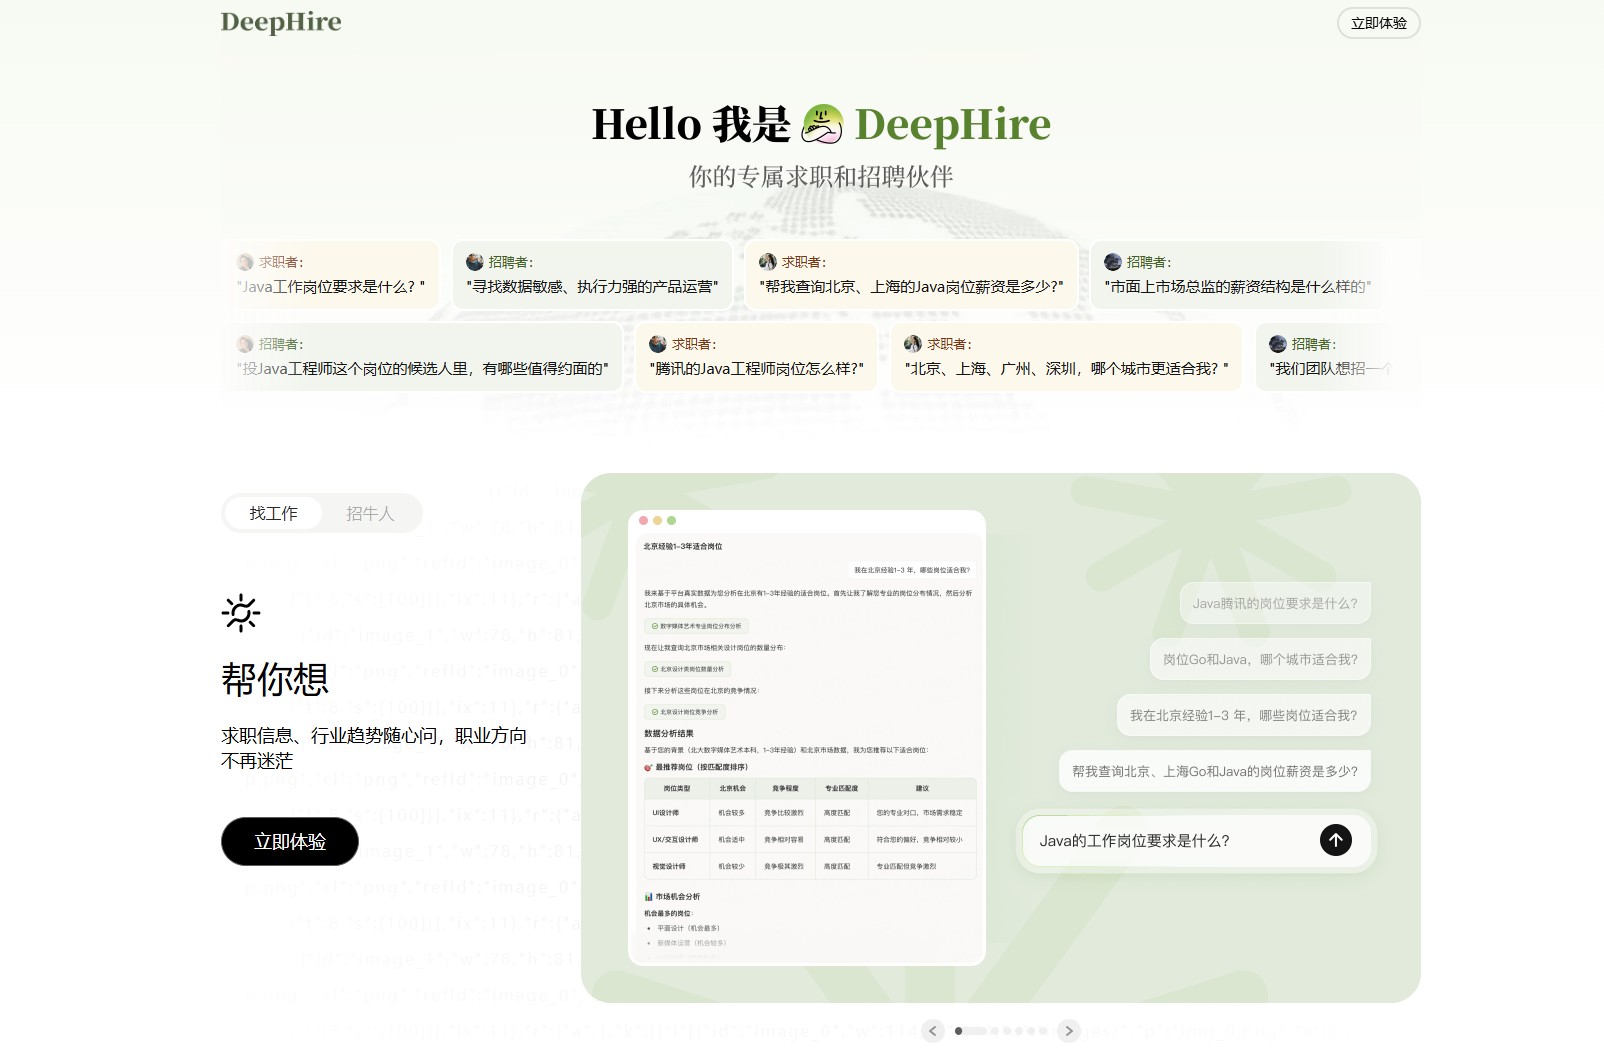Screen dimensions: 1604x1049
Task: Click the 招聘者 avatar in the product operations card
Action: 474,261
